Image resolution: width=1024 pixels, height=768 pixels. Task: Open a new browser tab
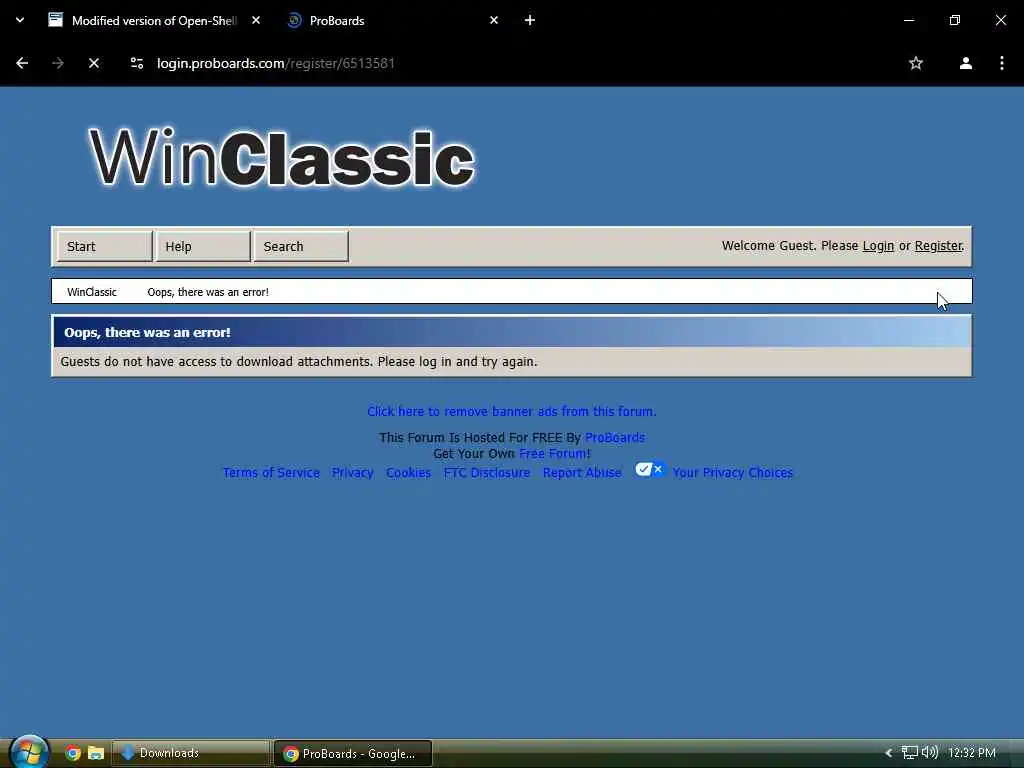coord(530,20)
